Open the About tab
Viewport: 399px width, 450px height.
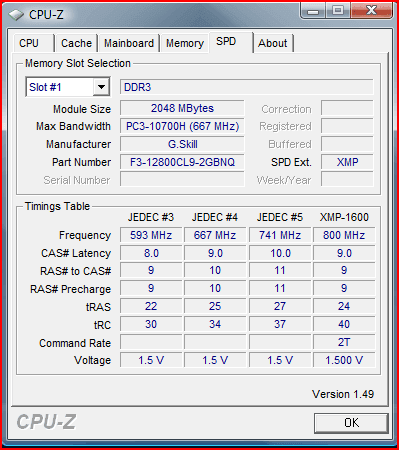point(273,43)
